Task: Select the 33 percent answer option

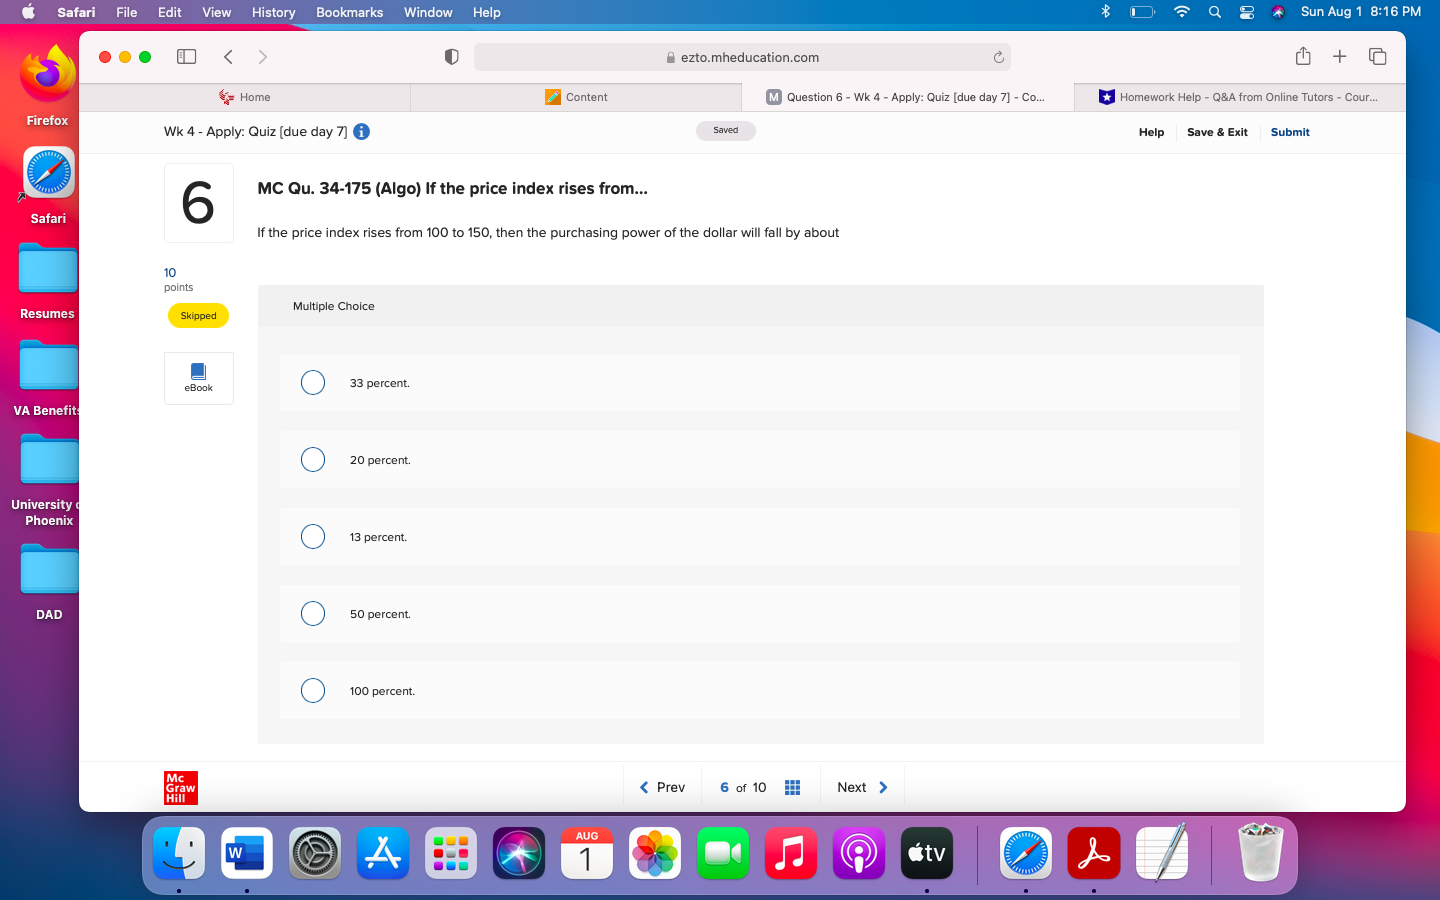Action: click(313, 382)
